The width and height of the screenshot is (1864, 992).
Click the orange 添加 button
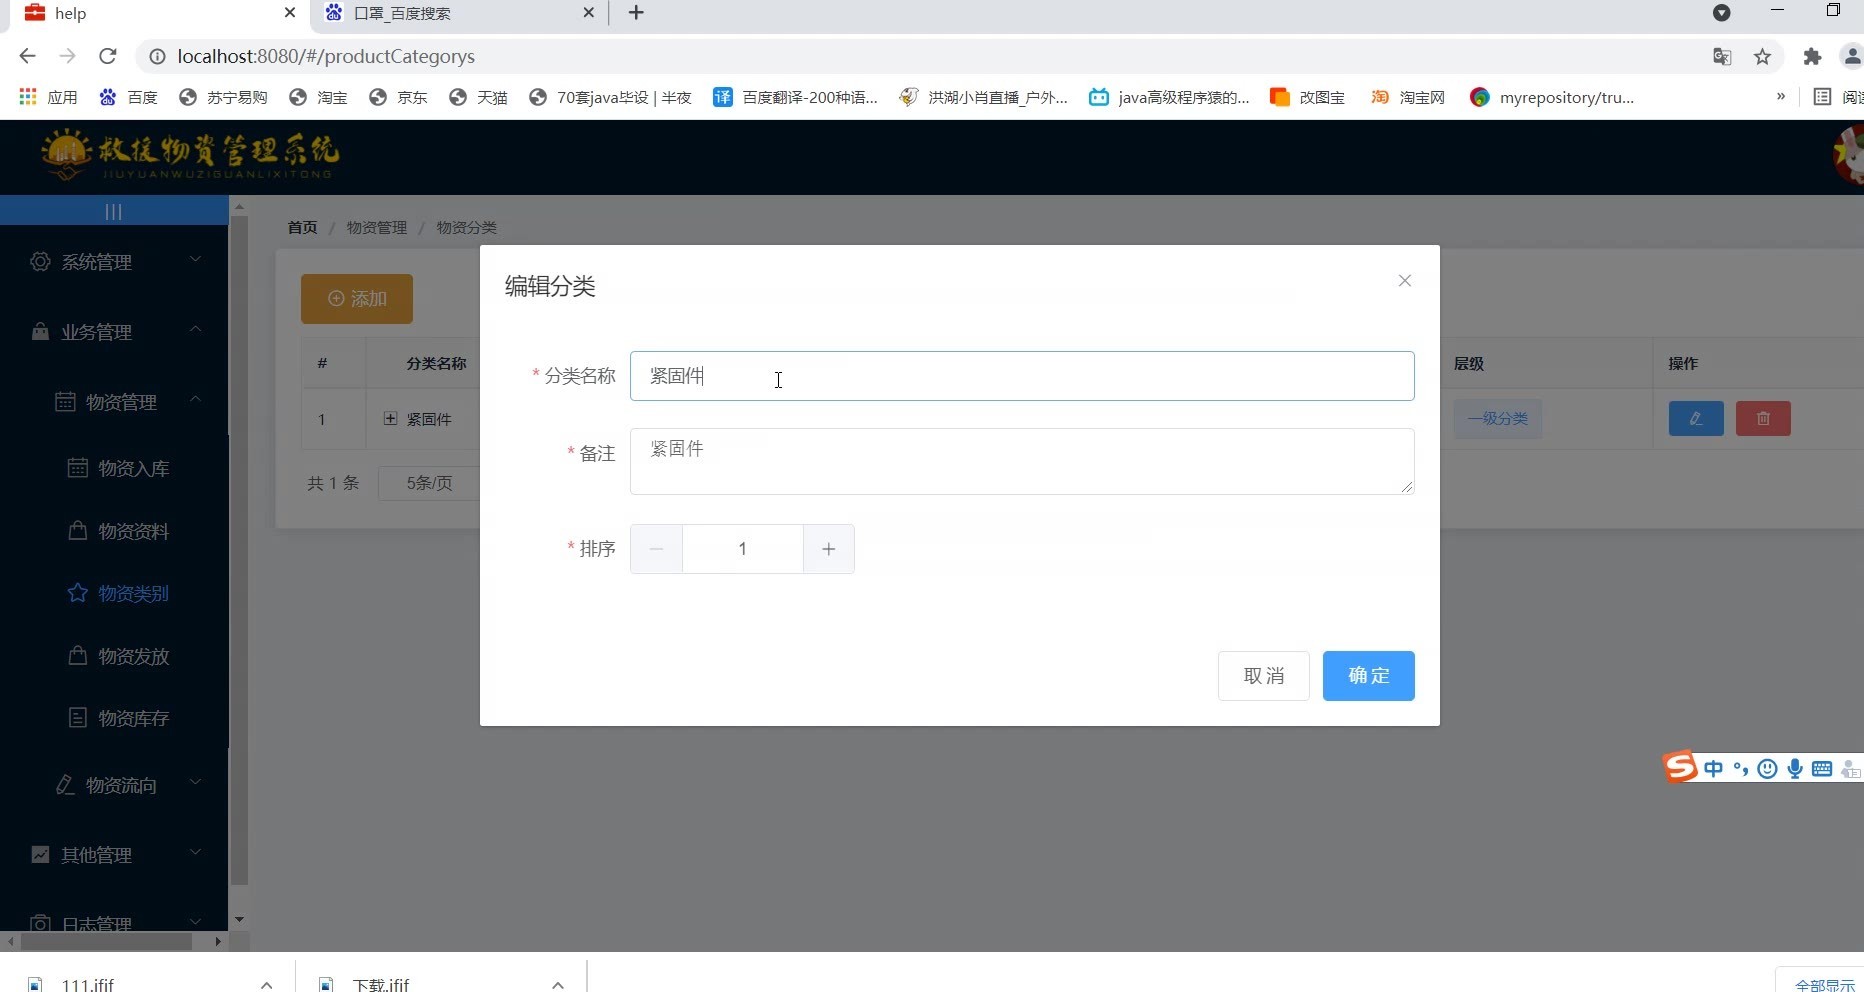click(357, 299)
